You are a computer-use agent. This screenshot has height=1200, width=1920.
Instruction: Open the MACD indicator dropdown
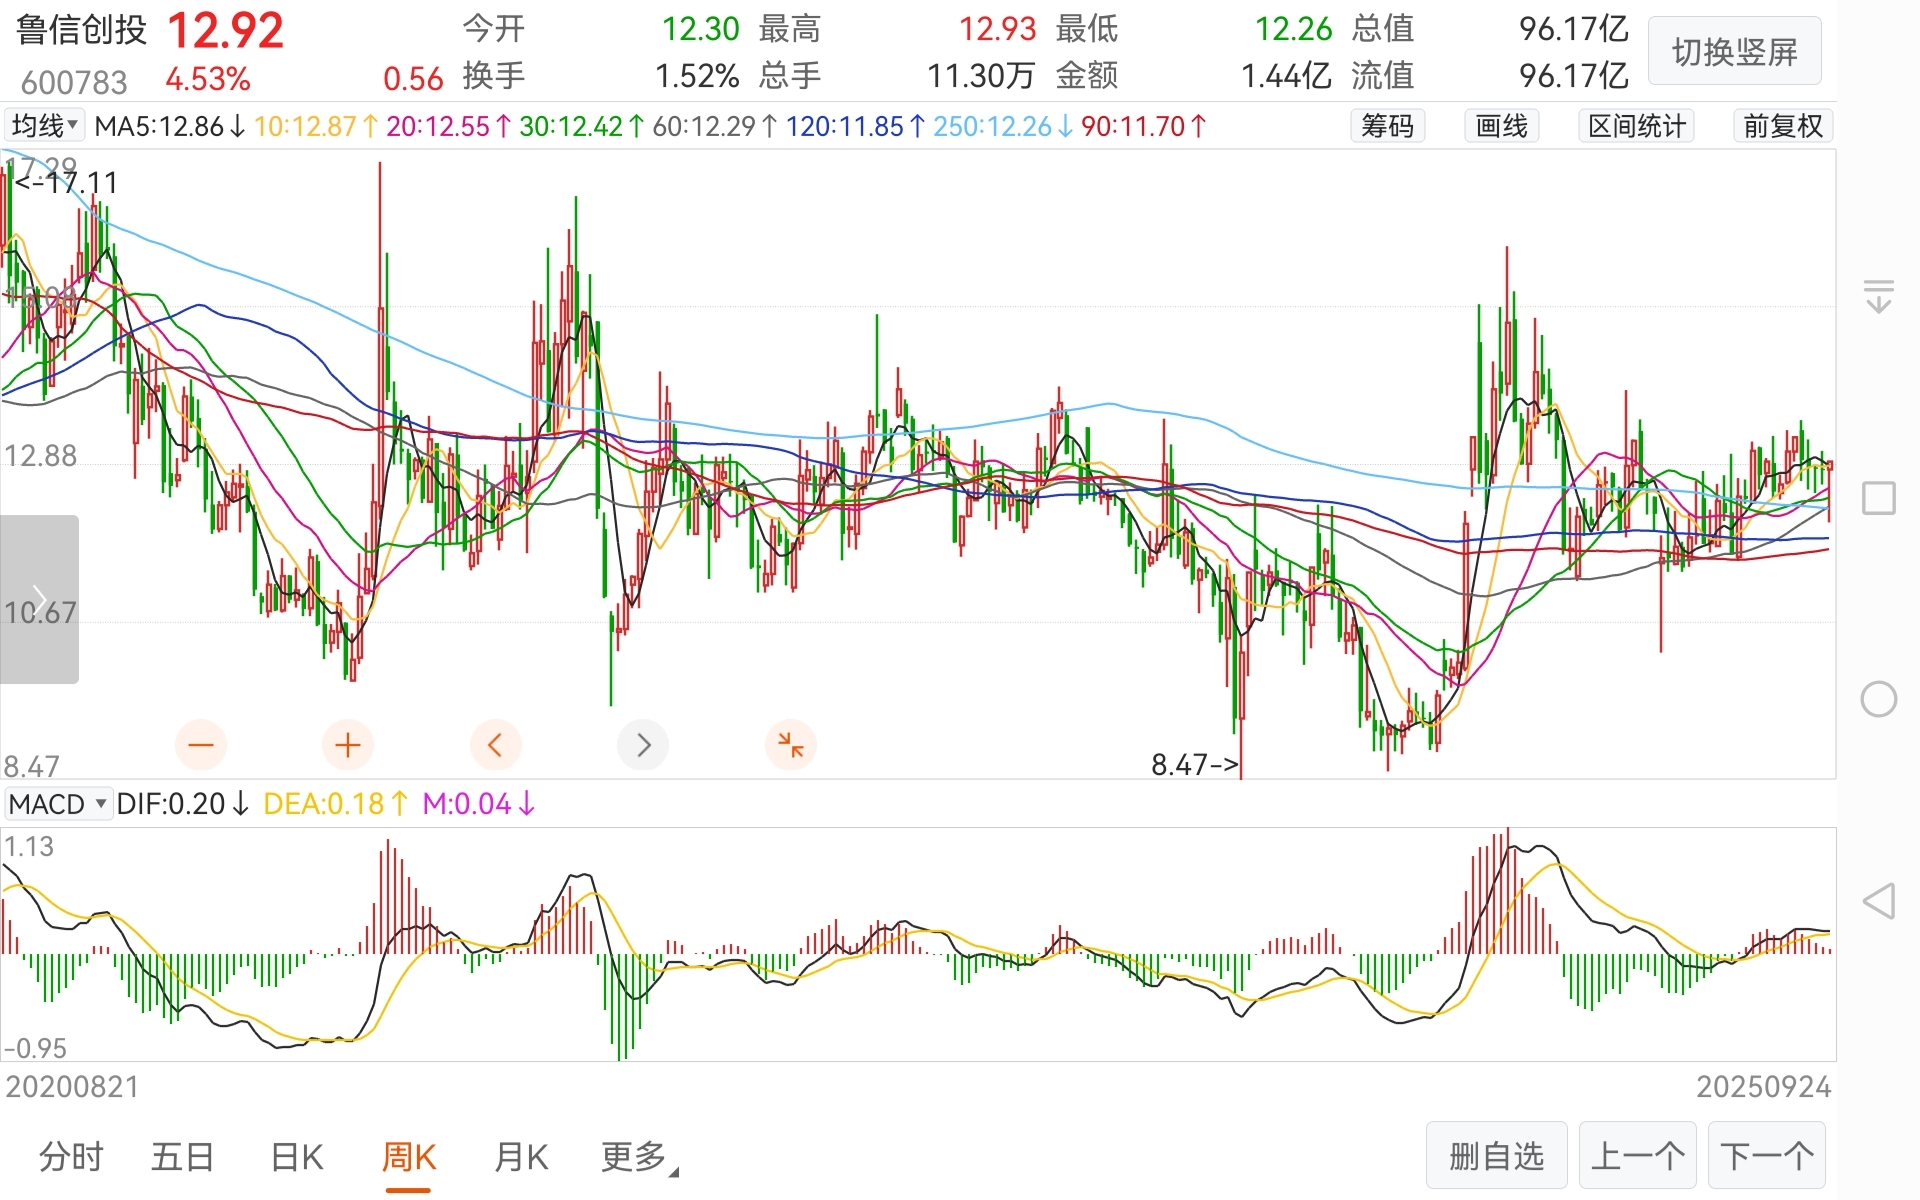58,804
